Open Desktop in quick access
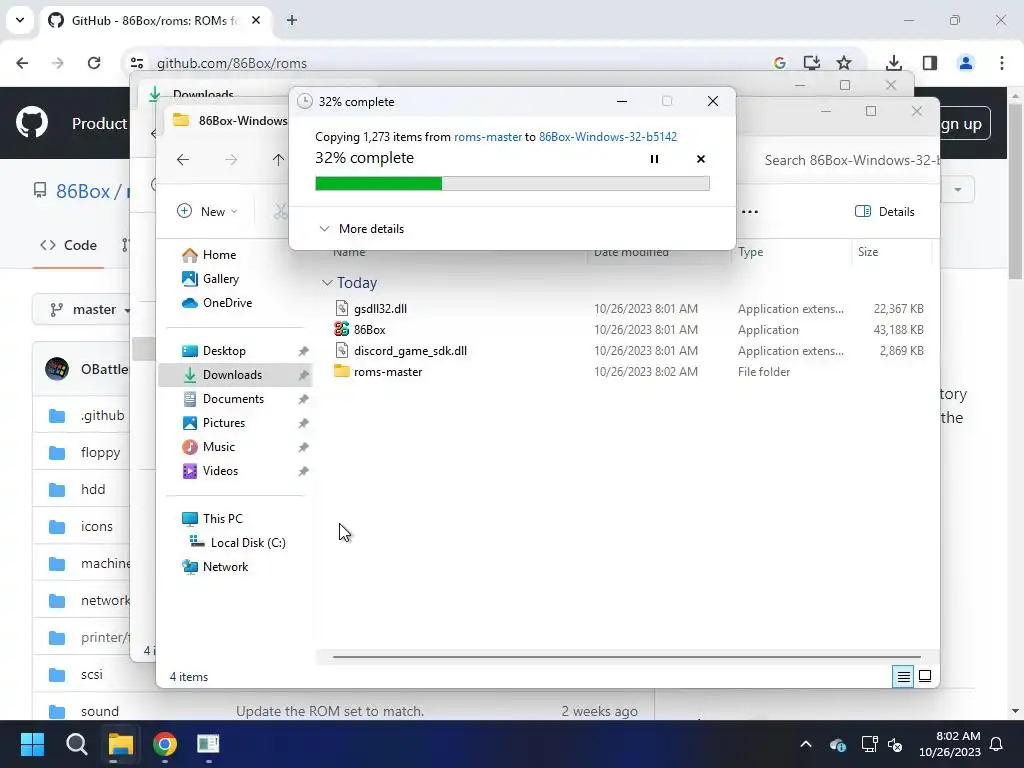 click(224, 351)
